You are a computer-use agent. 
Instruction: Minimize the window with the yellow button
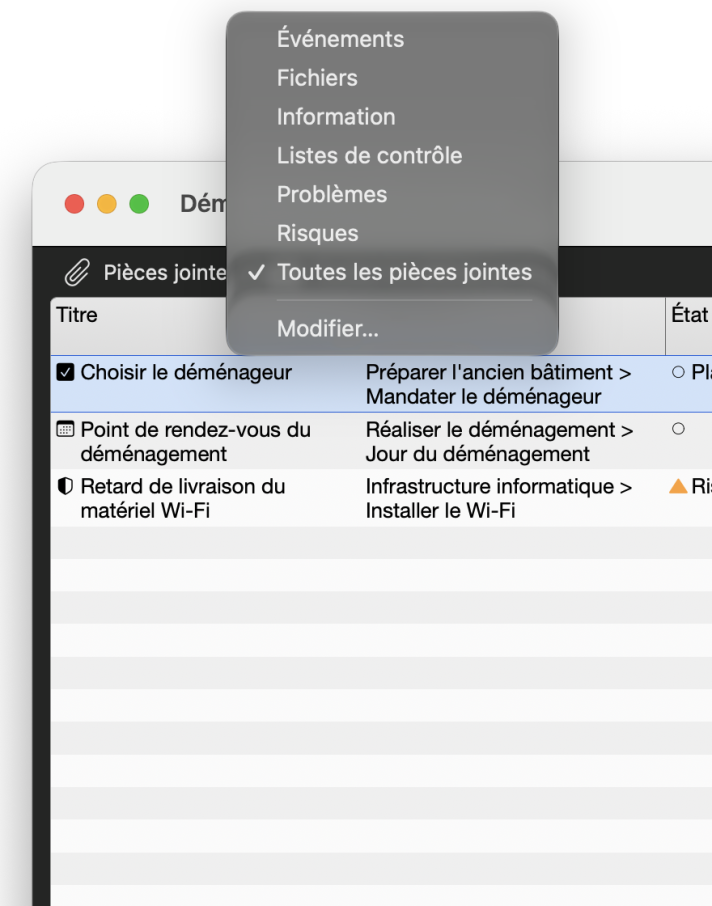(x=107, y=204)
